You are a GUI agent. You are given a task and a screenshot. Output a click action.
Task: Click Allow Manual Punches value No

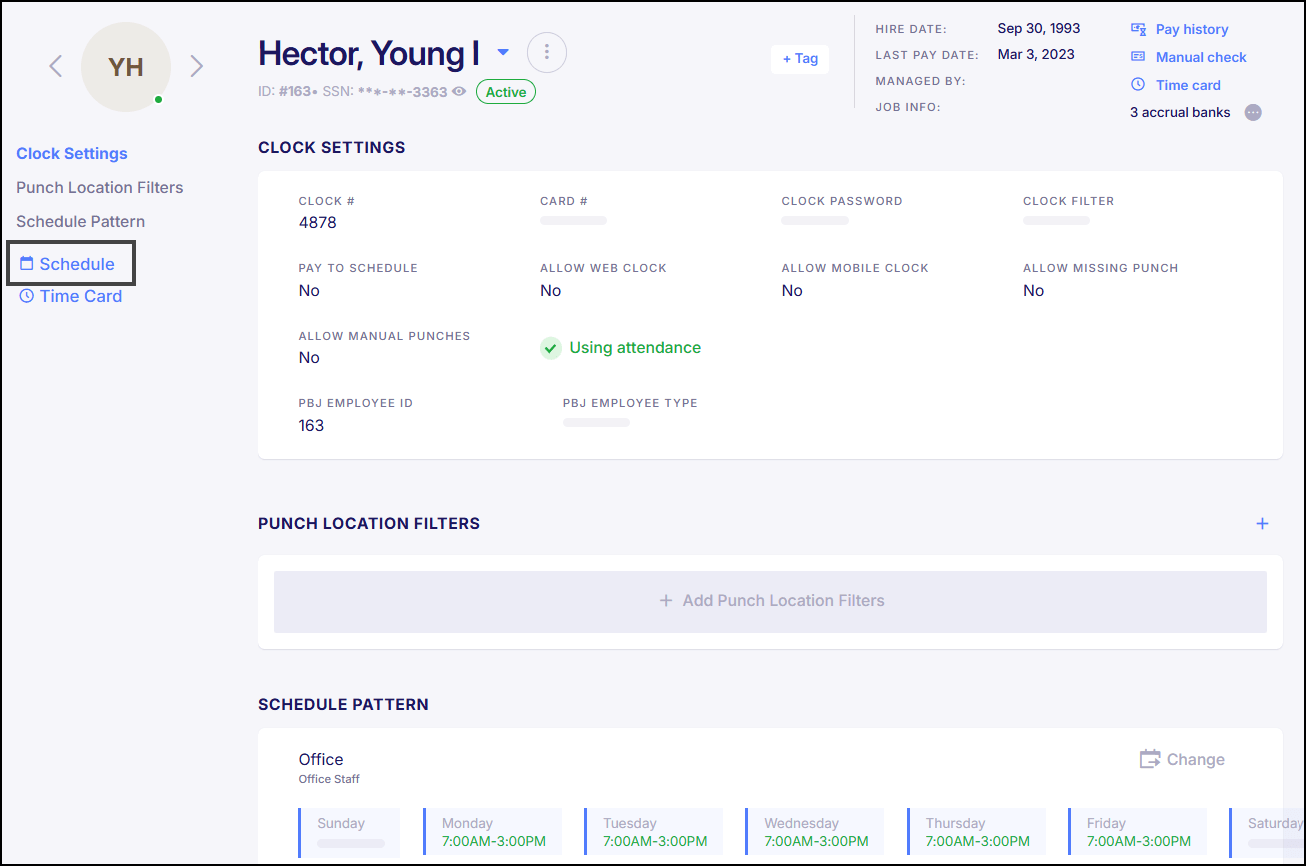pyautogui.click(x=309, y=357)
